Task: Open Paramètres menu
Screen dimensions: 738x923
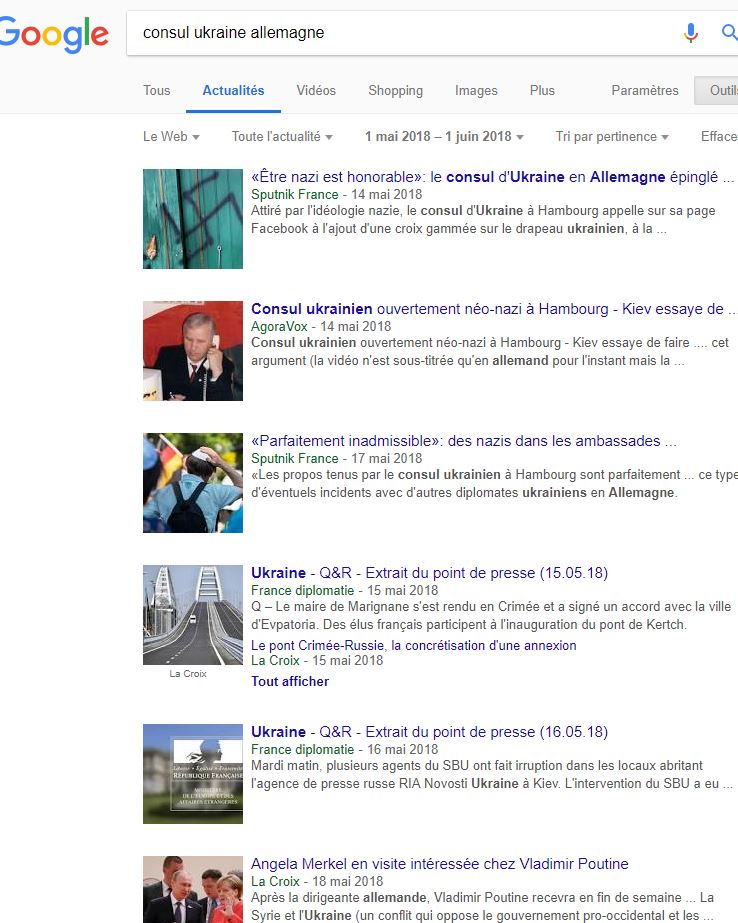Action: pos(644,91)
